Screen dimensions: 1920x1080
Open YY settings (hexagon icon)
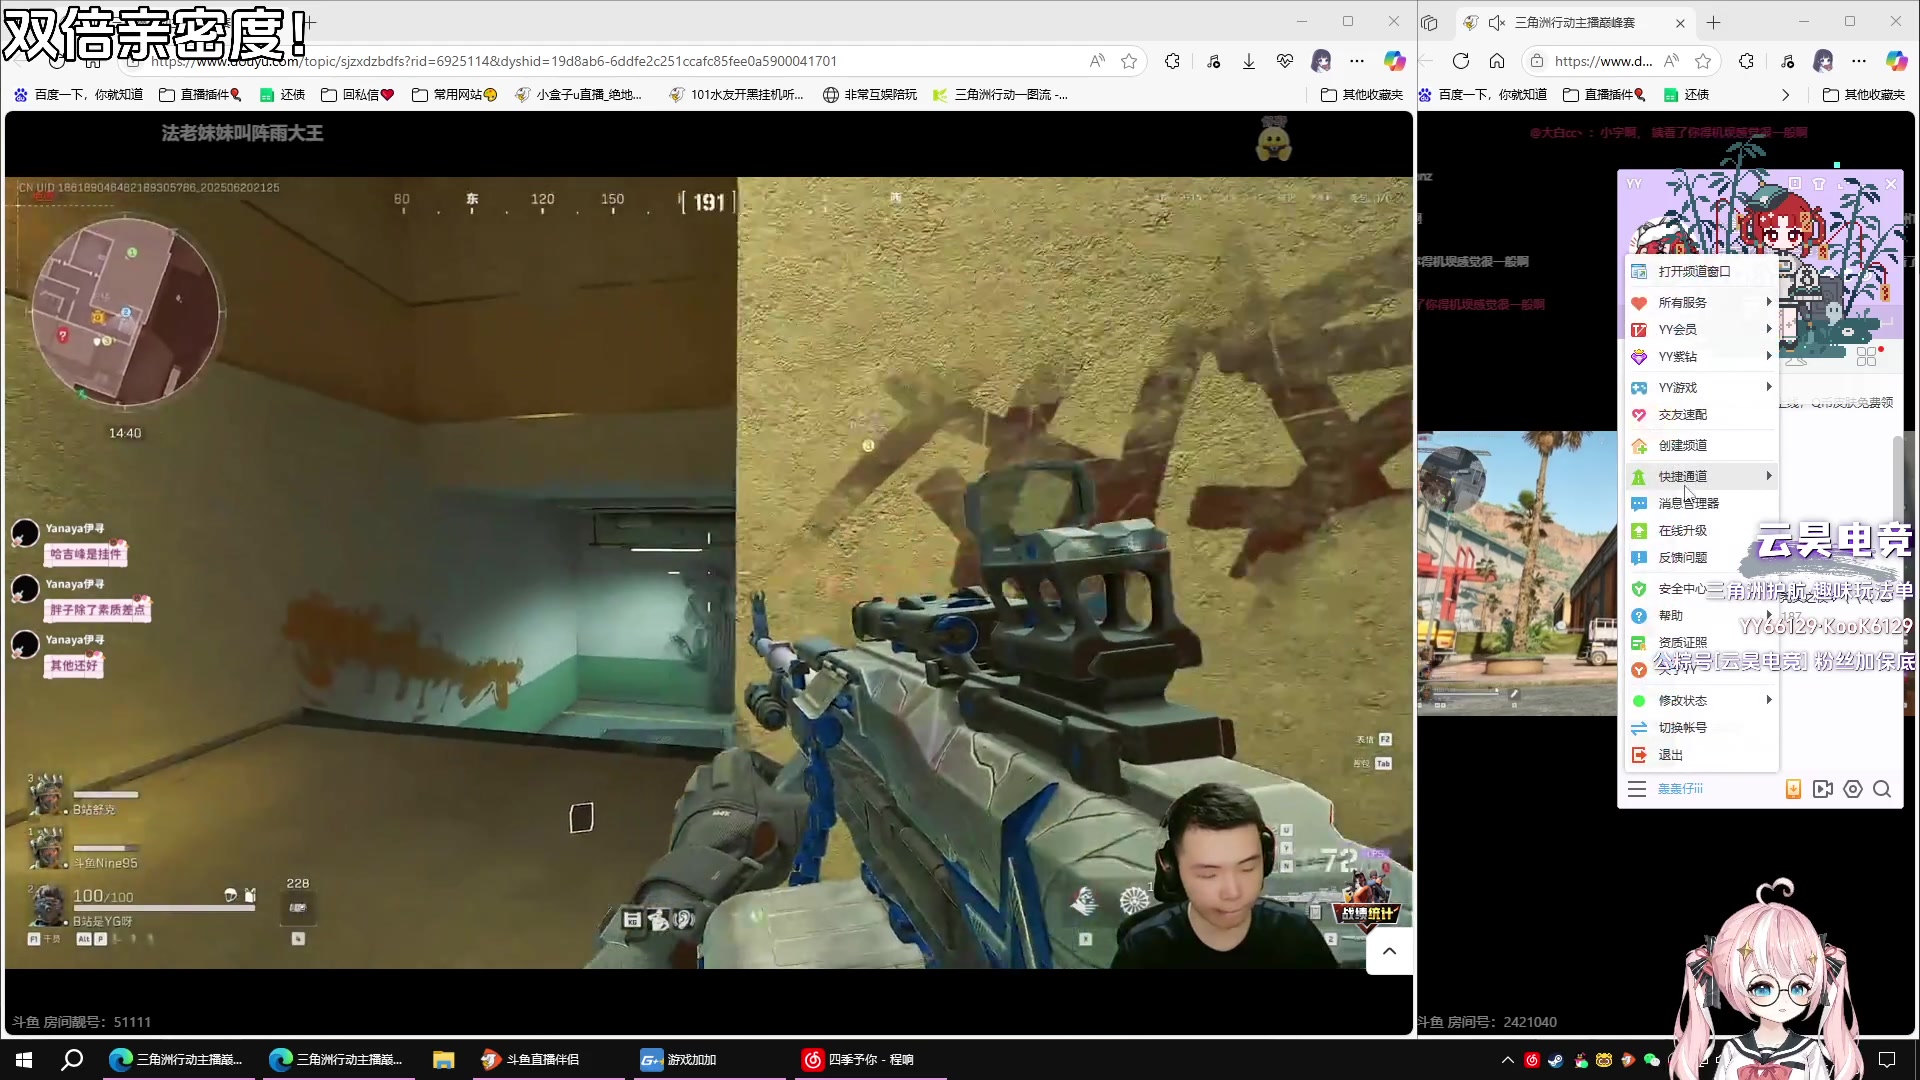tap(1853, 789)
